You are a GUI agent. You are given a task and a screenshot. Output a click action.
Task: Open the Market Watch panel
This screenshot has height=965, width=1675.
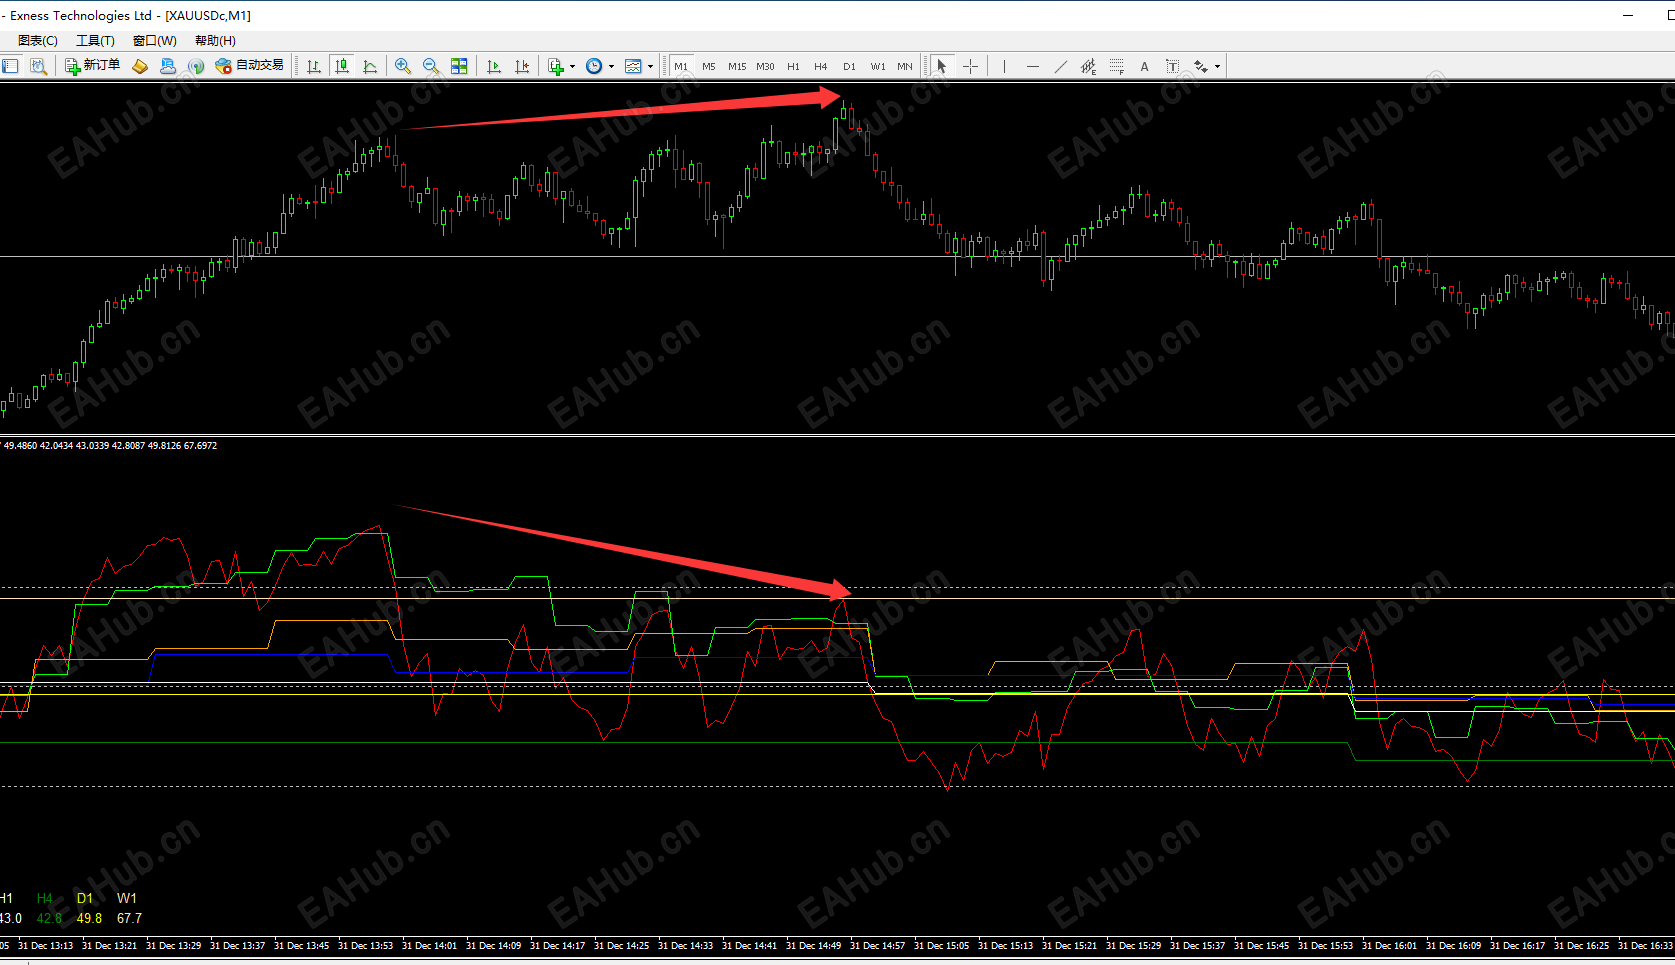point(10,66)
